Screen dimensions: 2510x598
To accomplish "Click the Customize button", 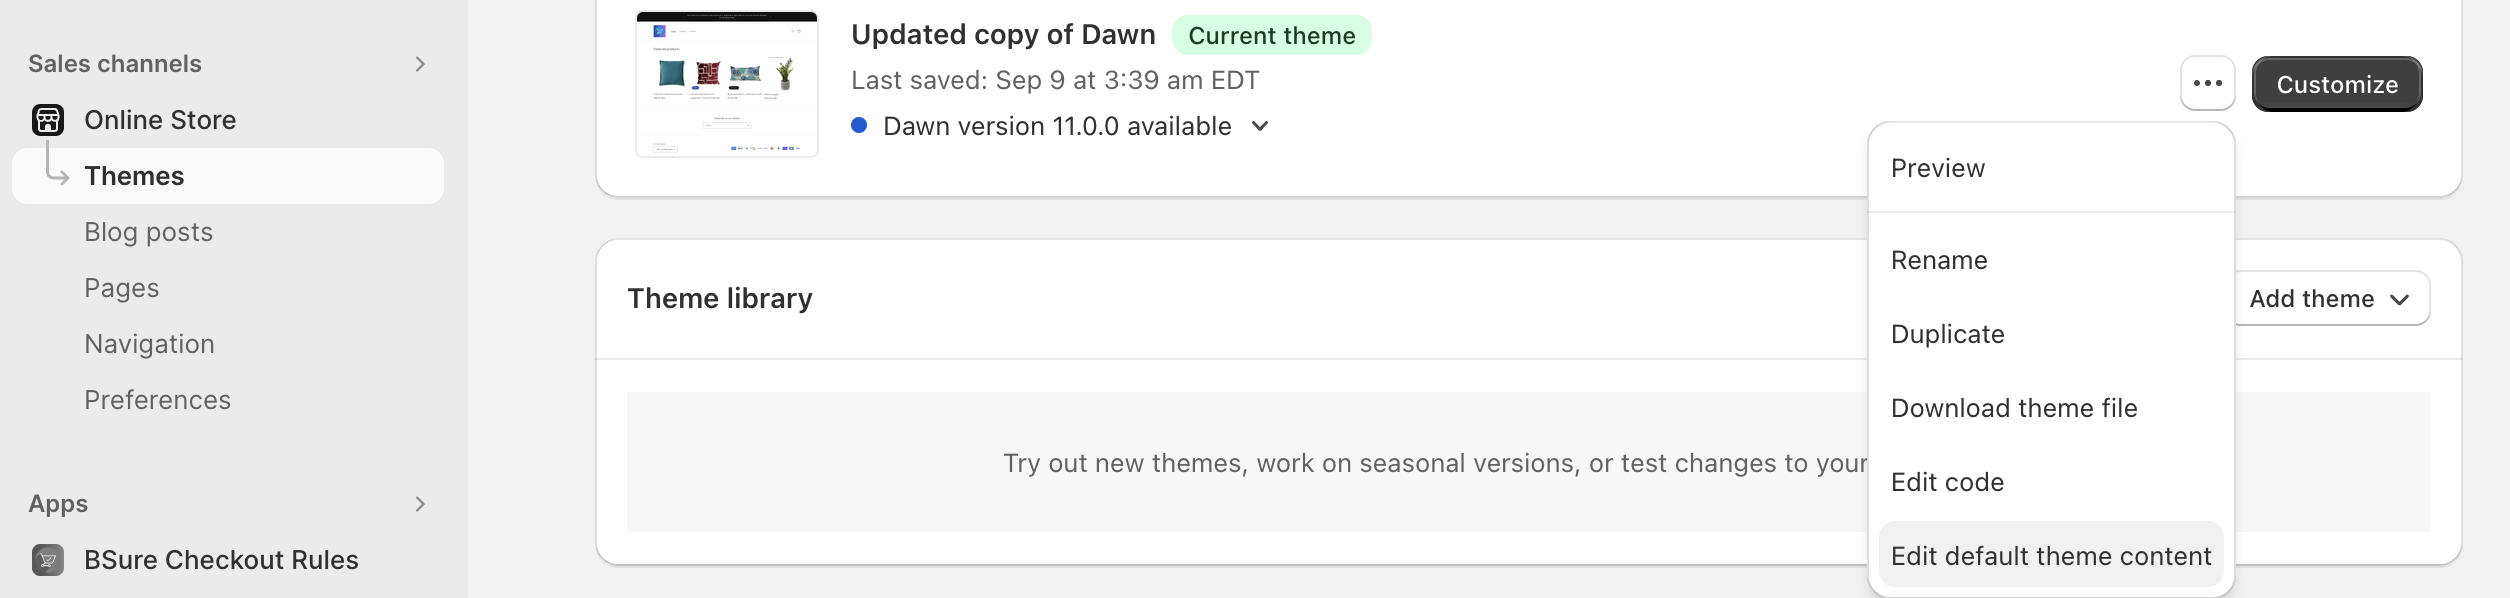I will tap(2336, 84).
